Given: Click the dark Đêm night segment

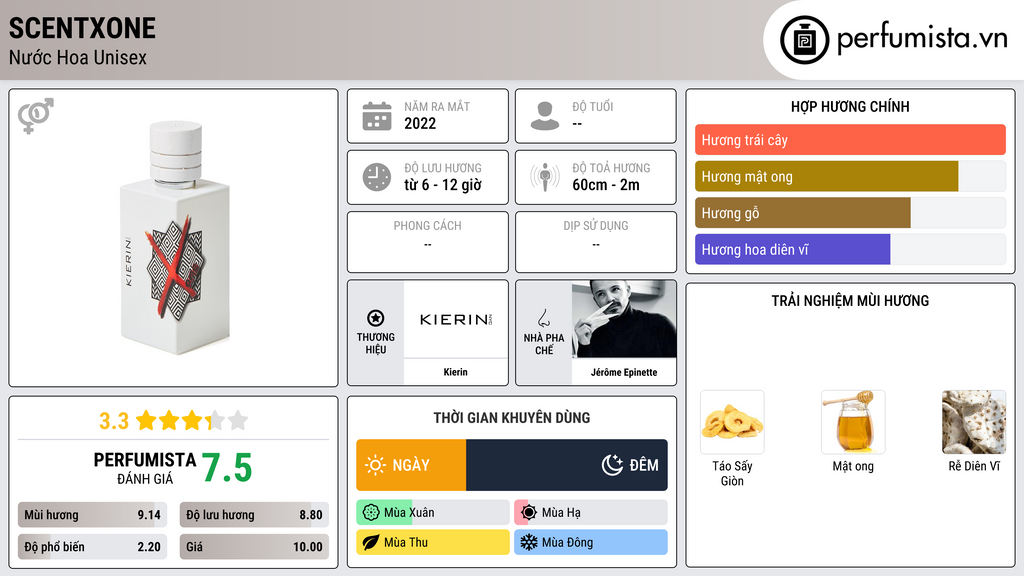Looking at the screenshot, I should coord(567,465).
